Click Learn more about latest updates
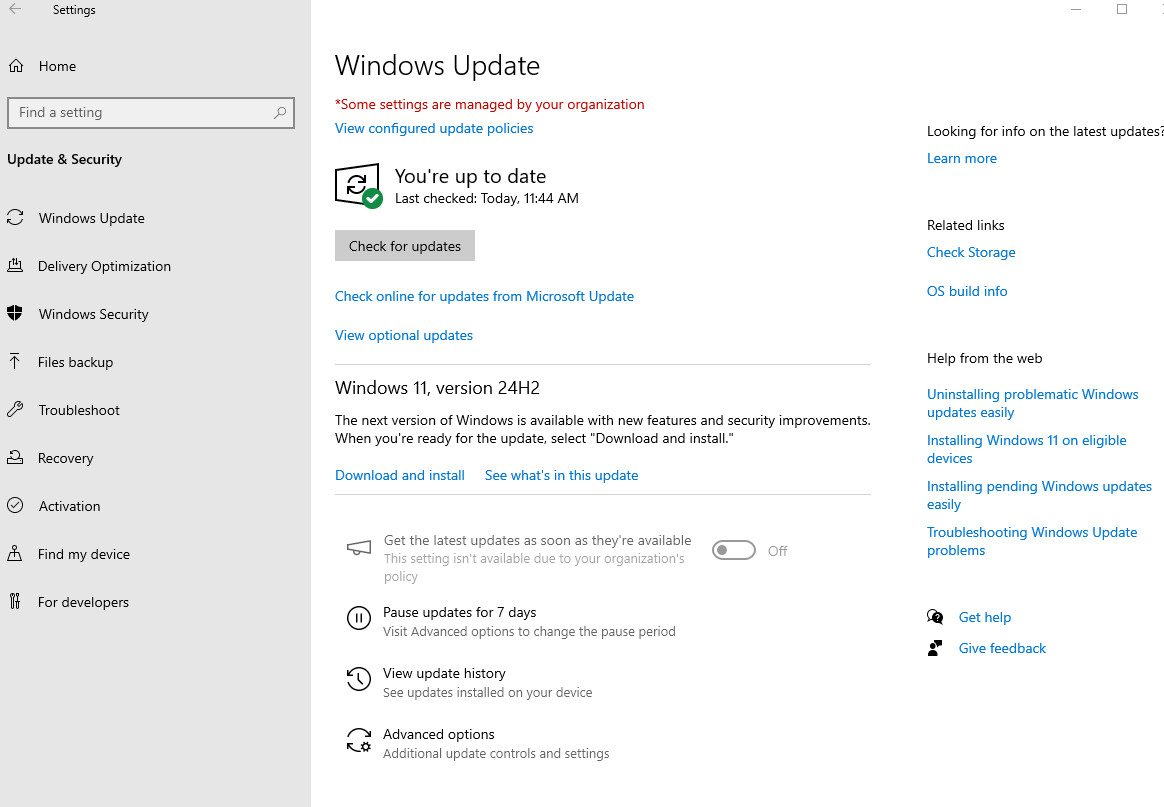The width and height of the screenshot is (1164, 807). pos(961,158)
